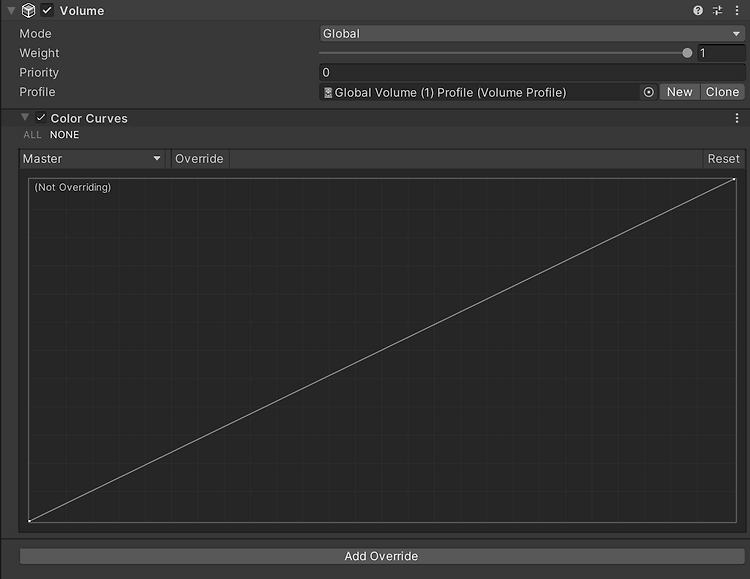
Task: Open the Volume component help reference
Action: (x=698, y=11)
